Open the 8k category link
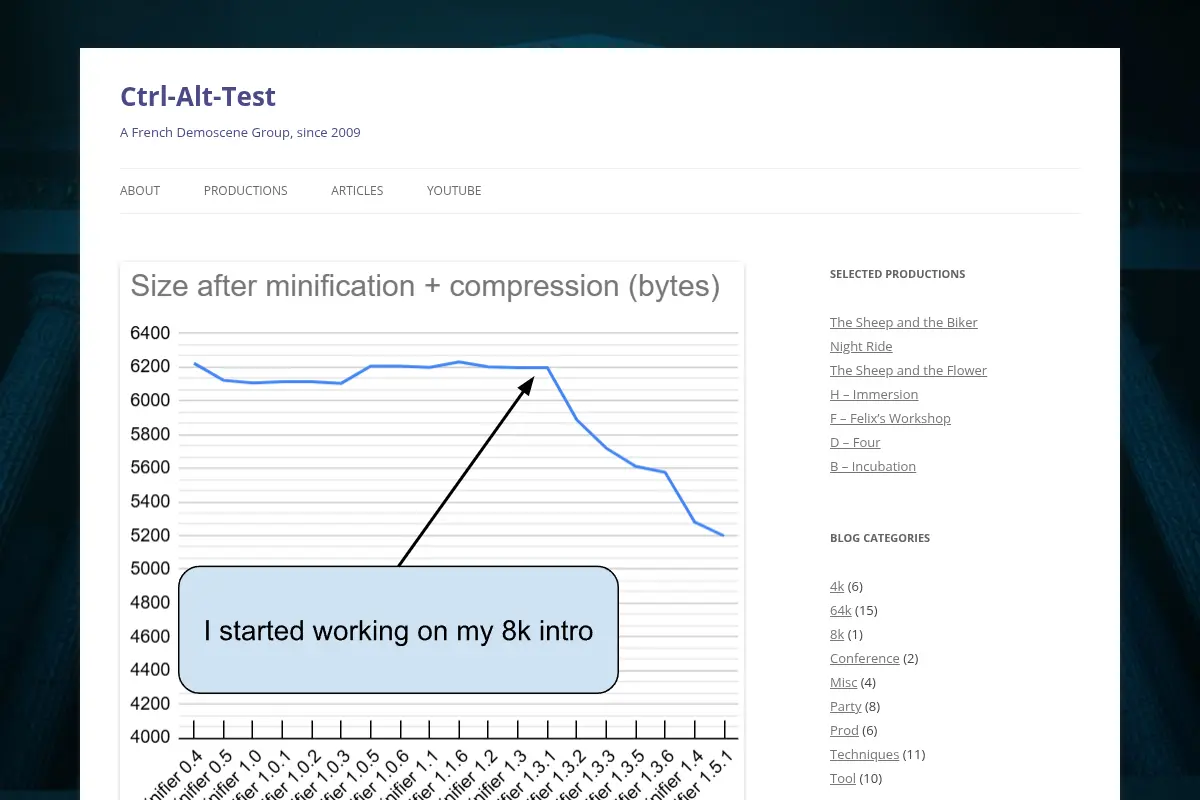This screenshot has width=1200, height=800. [837, 634]
